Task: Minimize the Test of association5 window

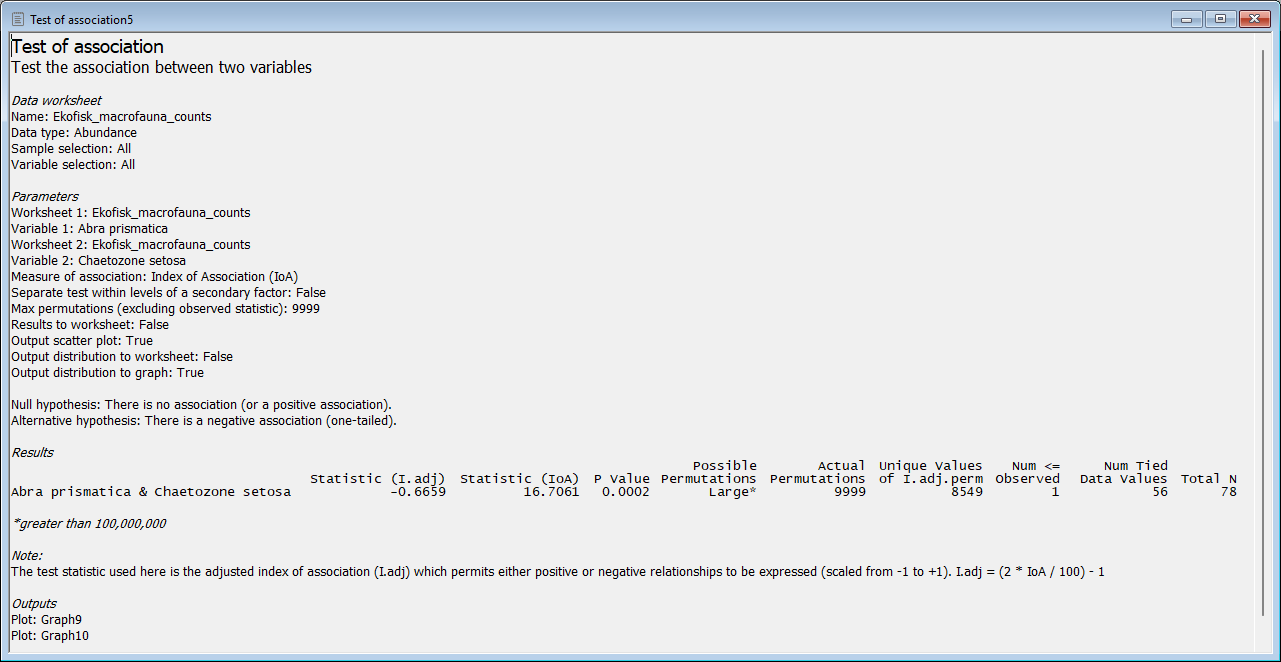Action: pos(1186,18)
